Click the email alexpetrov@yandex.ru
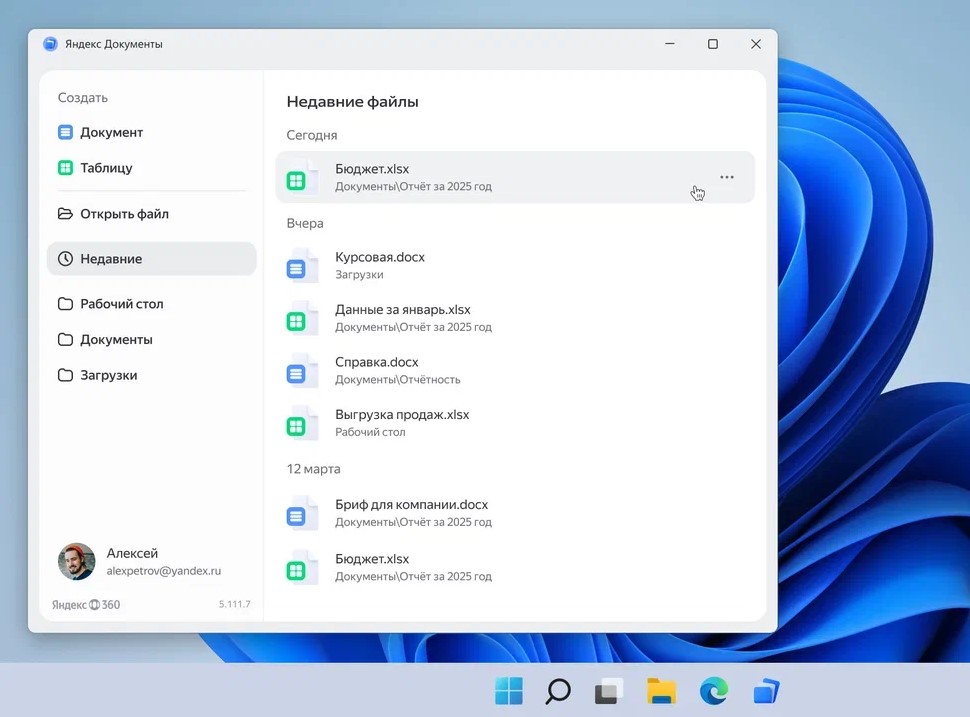Screen dimensions: 970x717 pyautogui.click(x=163, y=571)
